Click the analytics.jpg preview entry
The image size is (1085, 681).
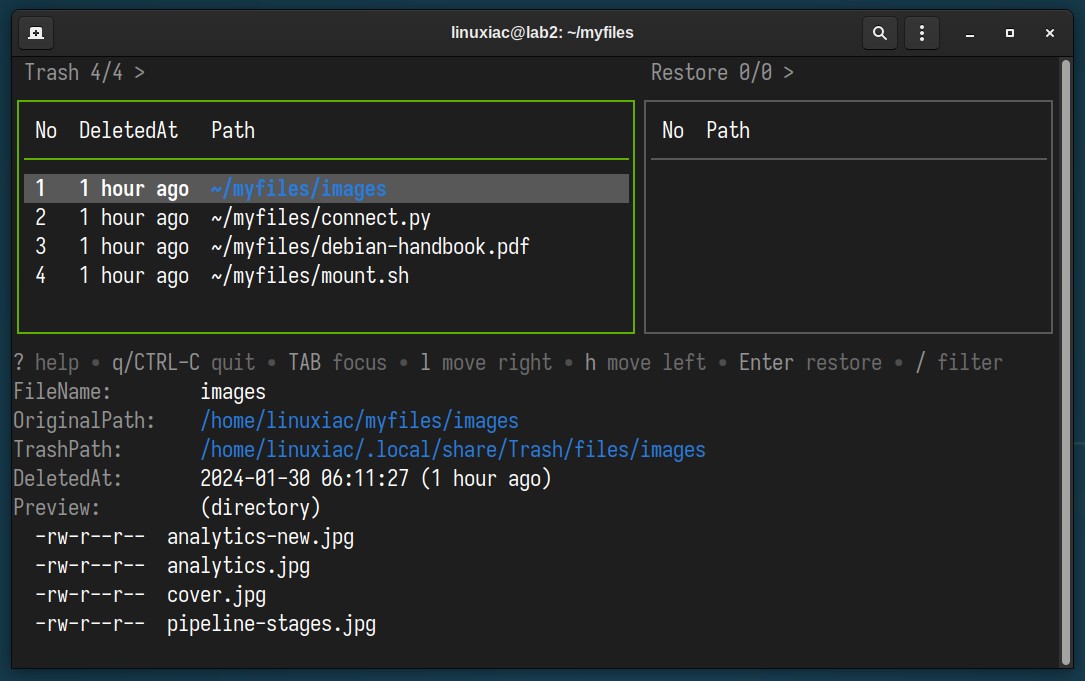tap(238, 565)
